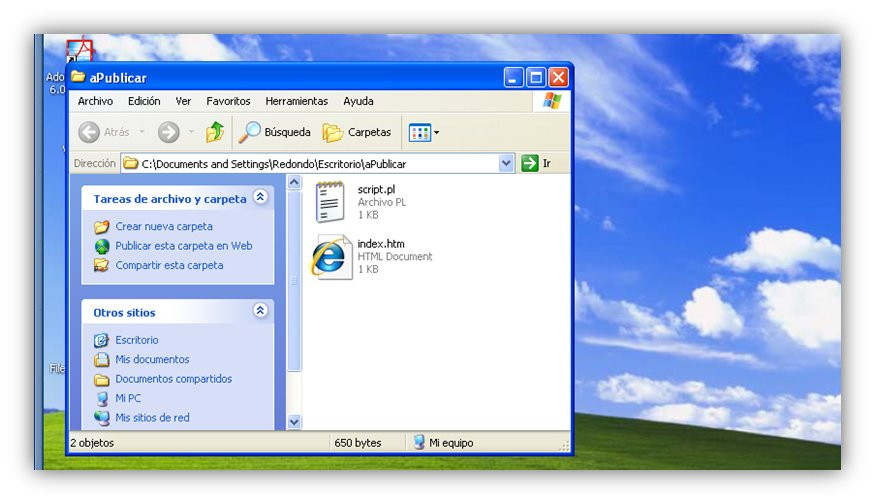Image resolution: width=875 pixels, height=504 pixels.
Task: Open Documentos compartidos link
Action: [x=174, y=380]
